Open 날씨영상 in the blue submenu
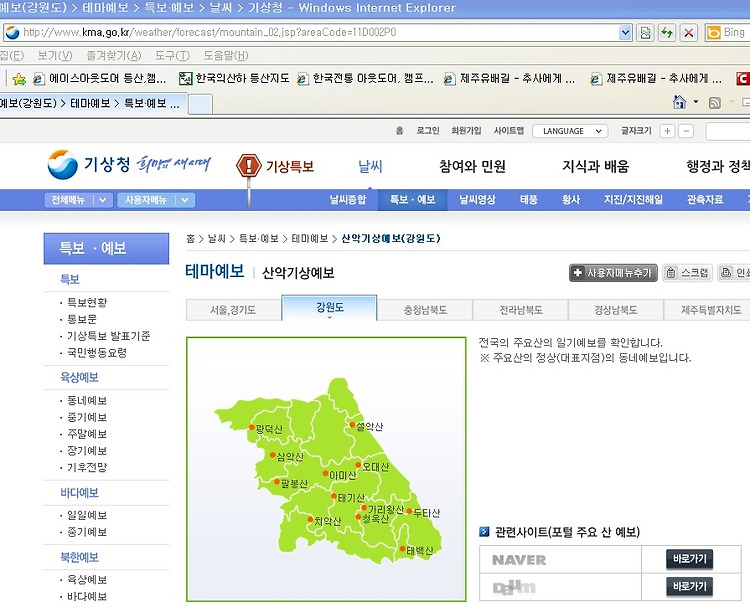Image resolution: width=750 pixels, height=607 pixels. coord(477,199)
